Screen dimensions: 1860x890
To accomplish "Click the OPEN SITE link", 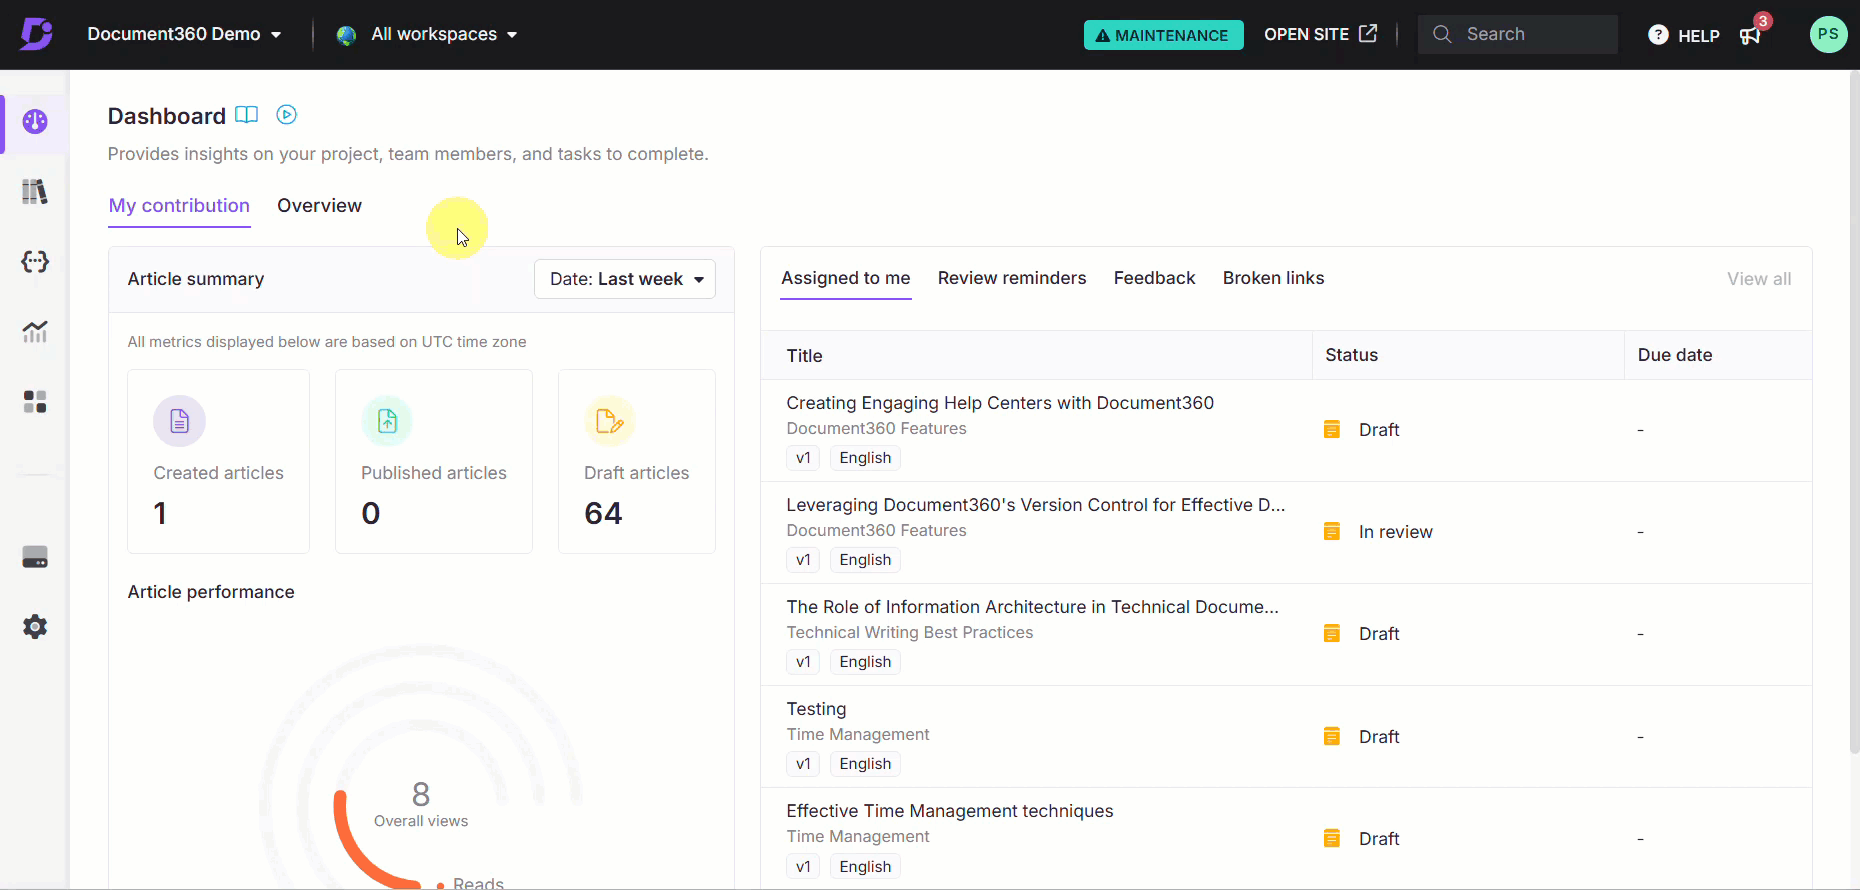I will pyautogui.click(x=1320, y=34).
